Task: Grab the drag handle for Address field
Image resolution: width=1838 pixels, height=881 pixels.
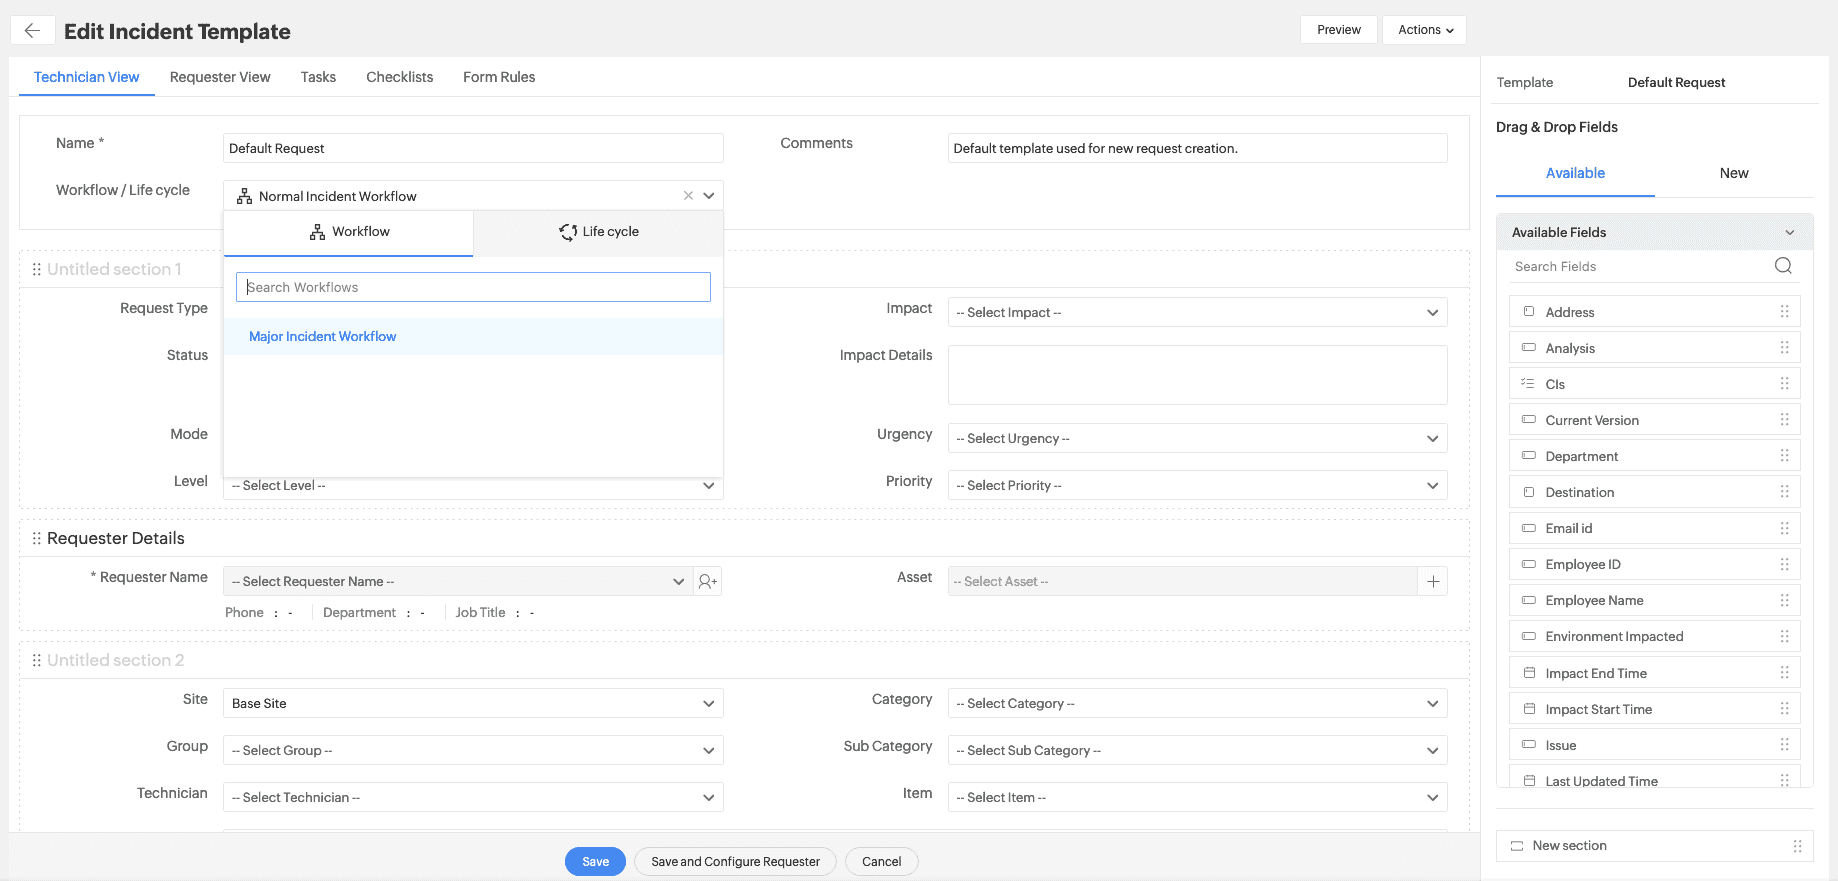Action: click(1784, 312)
